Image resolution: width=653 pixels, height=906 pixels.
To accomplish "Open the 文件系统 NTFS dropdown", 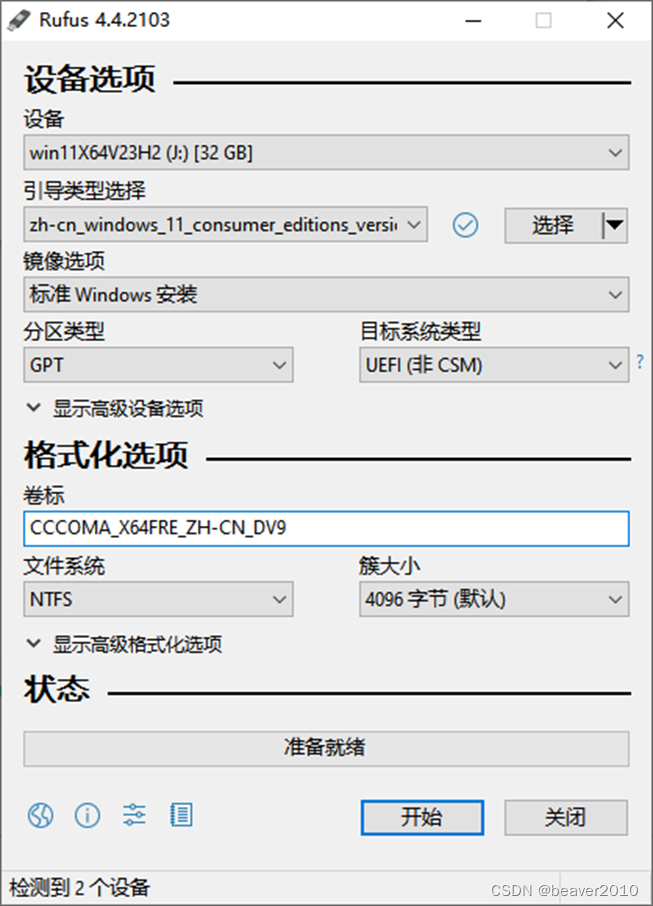I will pos(158,599).
